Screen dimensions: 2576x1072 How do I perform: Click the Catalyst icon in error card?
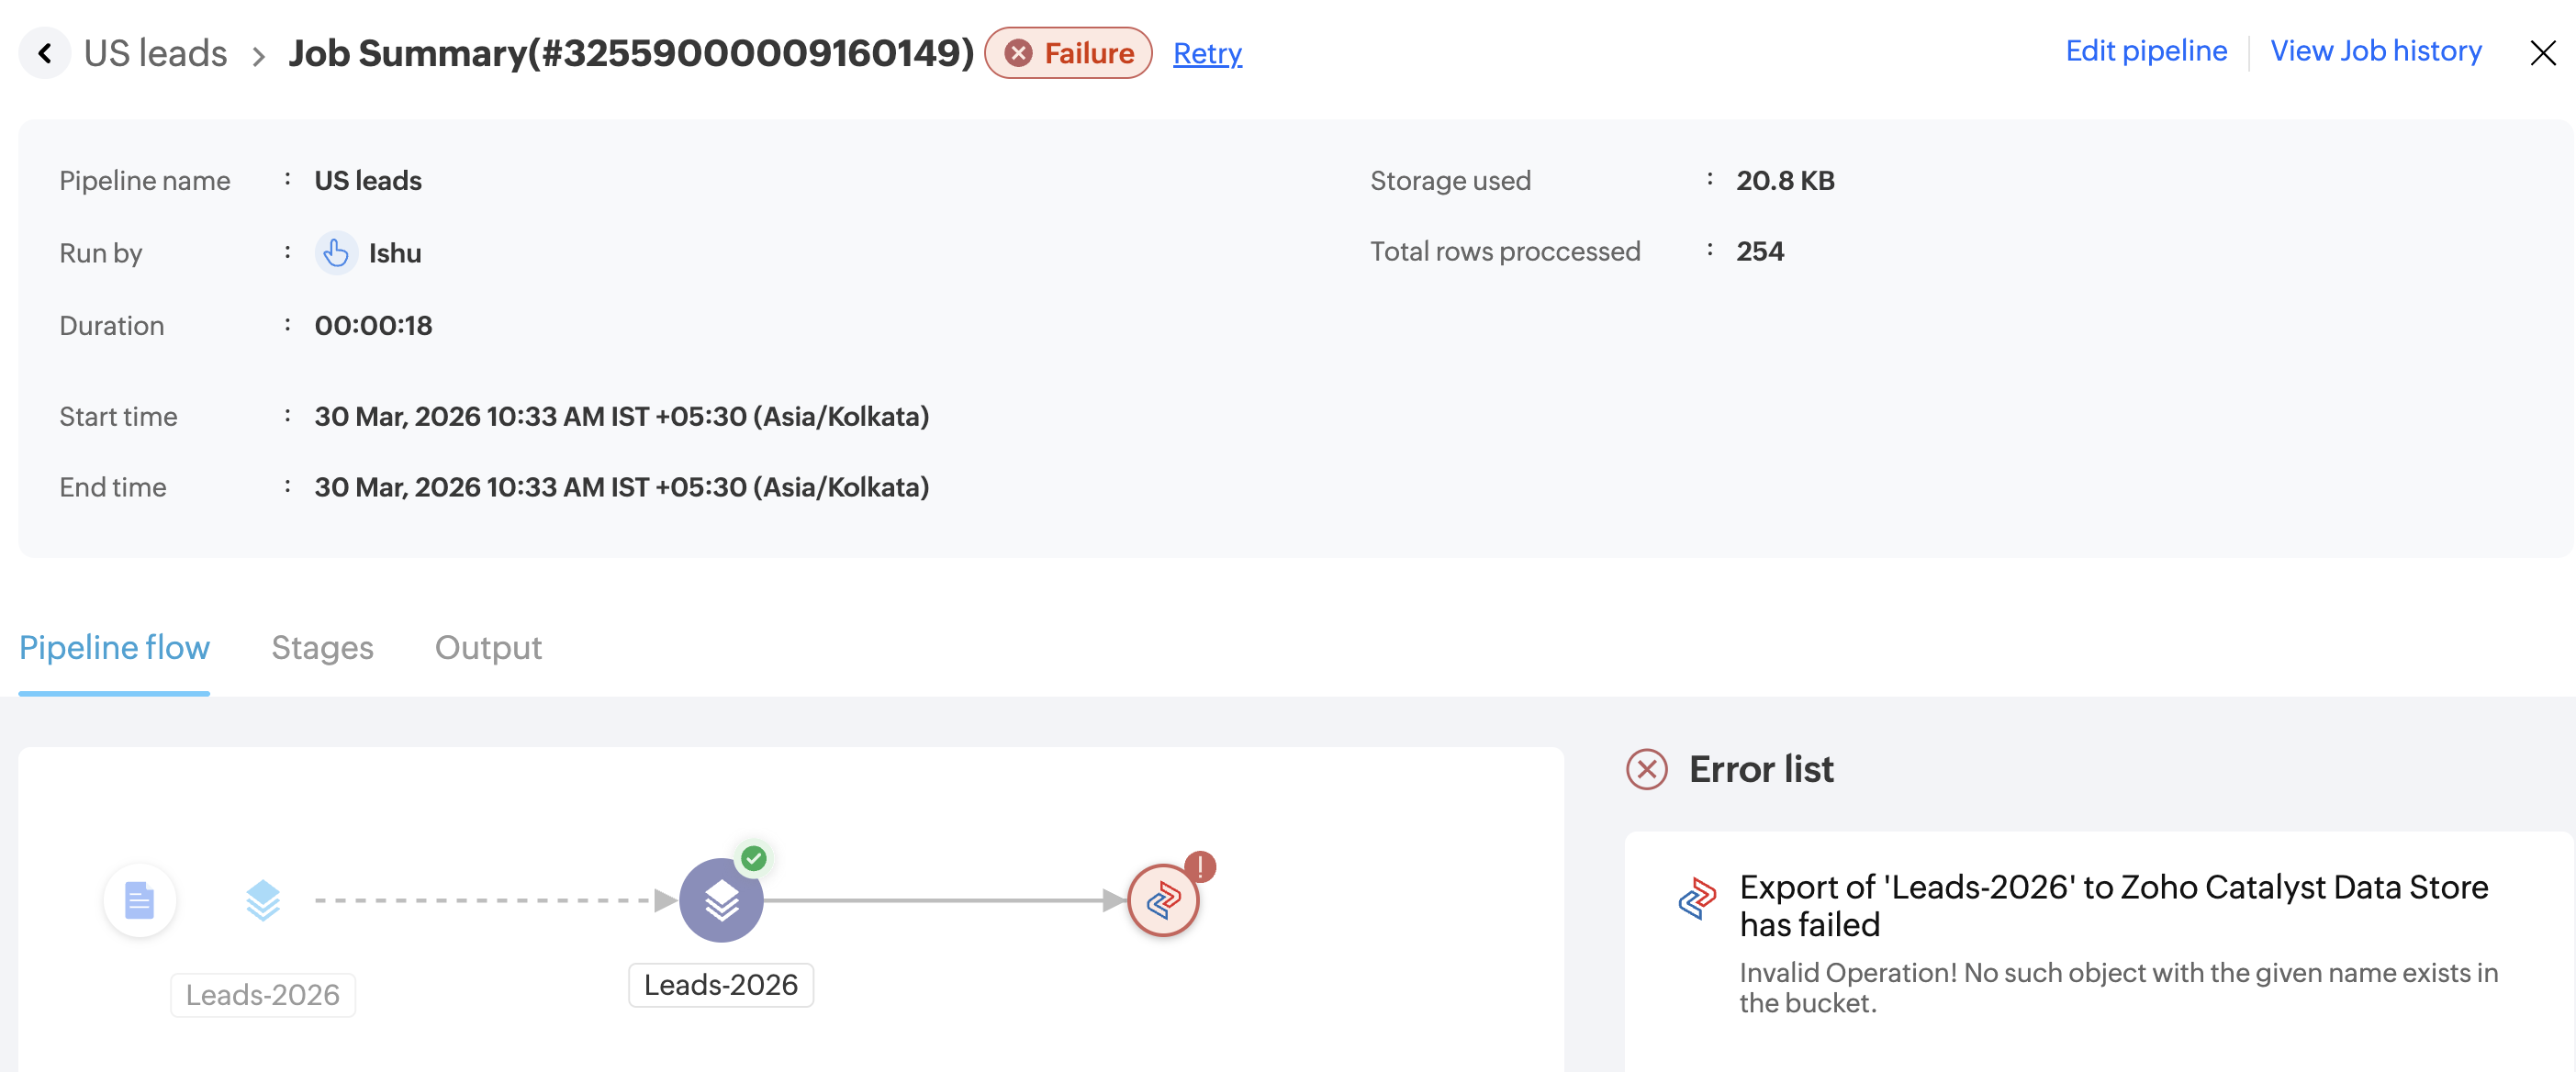[1697, 898]
